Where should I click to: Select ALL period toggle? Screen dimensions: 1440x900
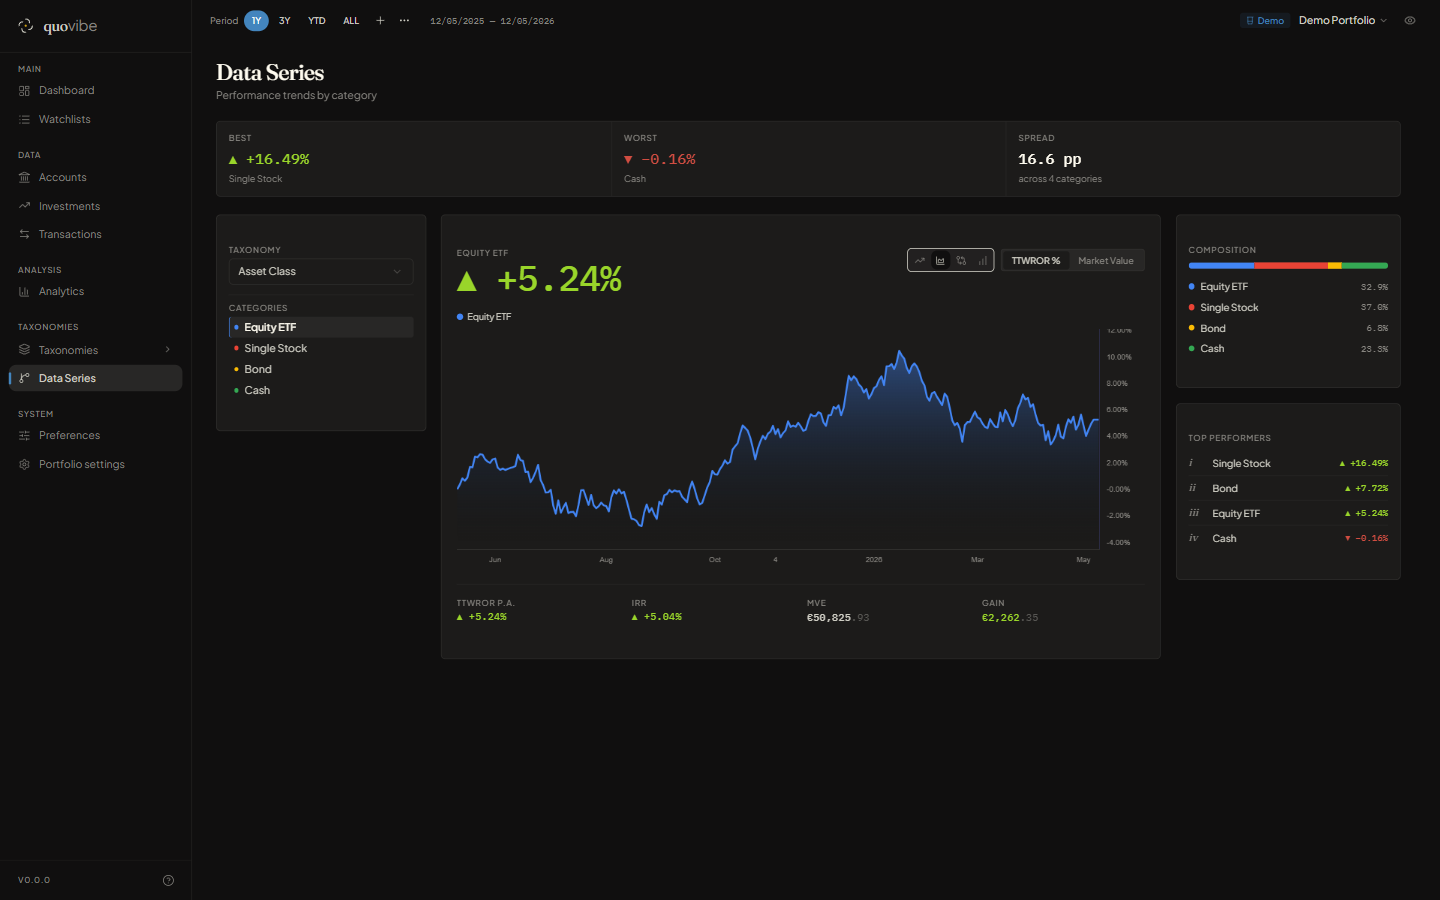351,20
